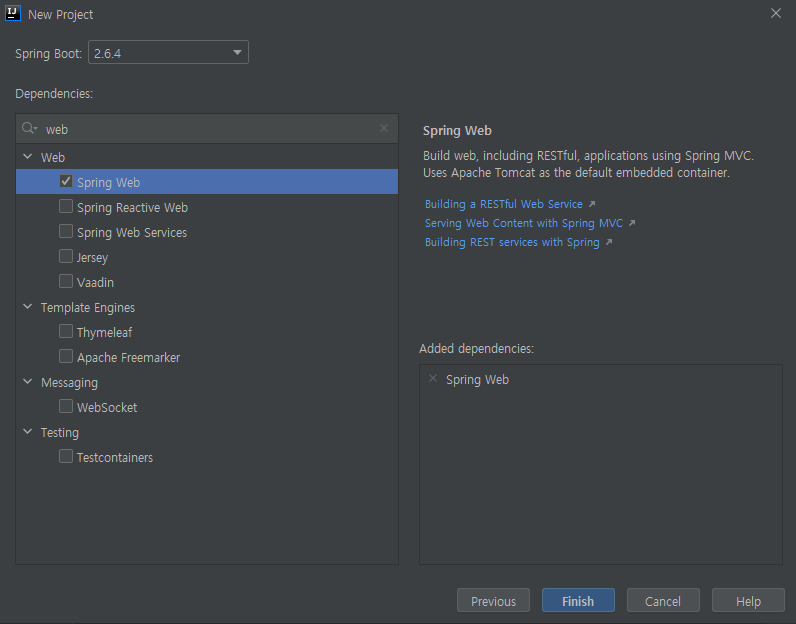
Task: Click the Finish button
Action: pyautogui.click(x=578, y=601)
